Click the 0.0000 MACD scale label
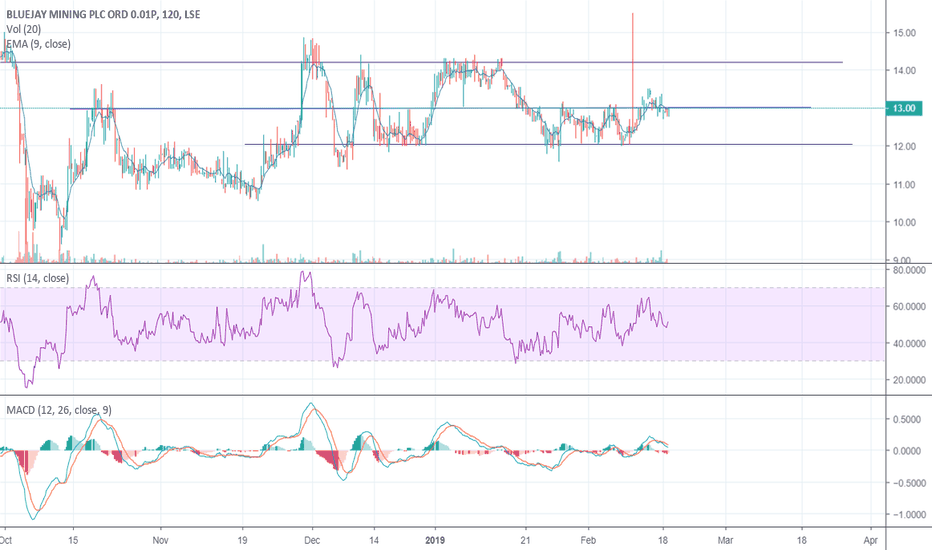The width and height of the screenshot is (932, 550). click(907, 451)
